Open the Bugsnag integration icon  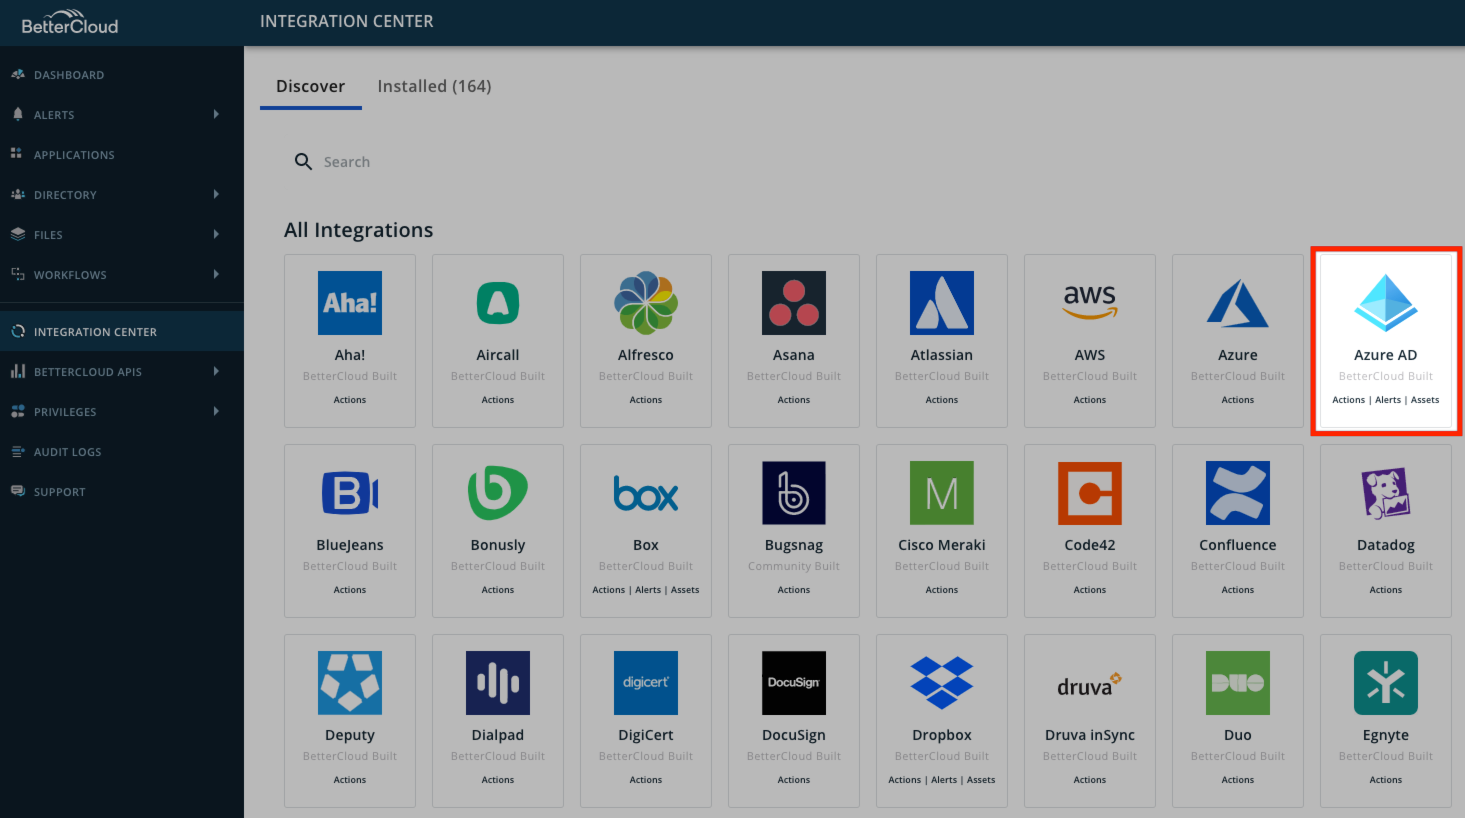pos(793,493)
